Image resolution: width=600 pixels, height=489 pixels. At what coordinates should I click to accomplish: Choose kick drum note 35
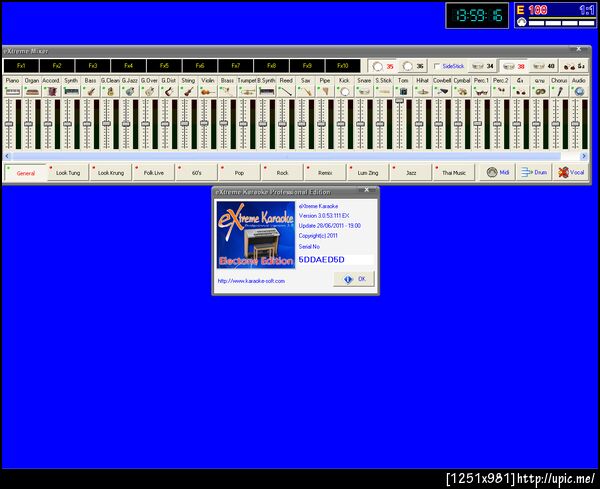coord(383,66)
